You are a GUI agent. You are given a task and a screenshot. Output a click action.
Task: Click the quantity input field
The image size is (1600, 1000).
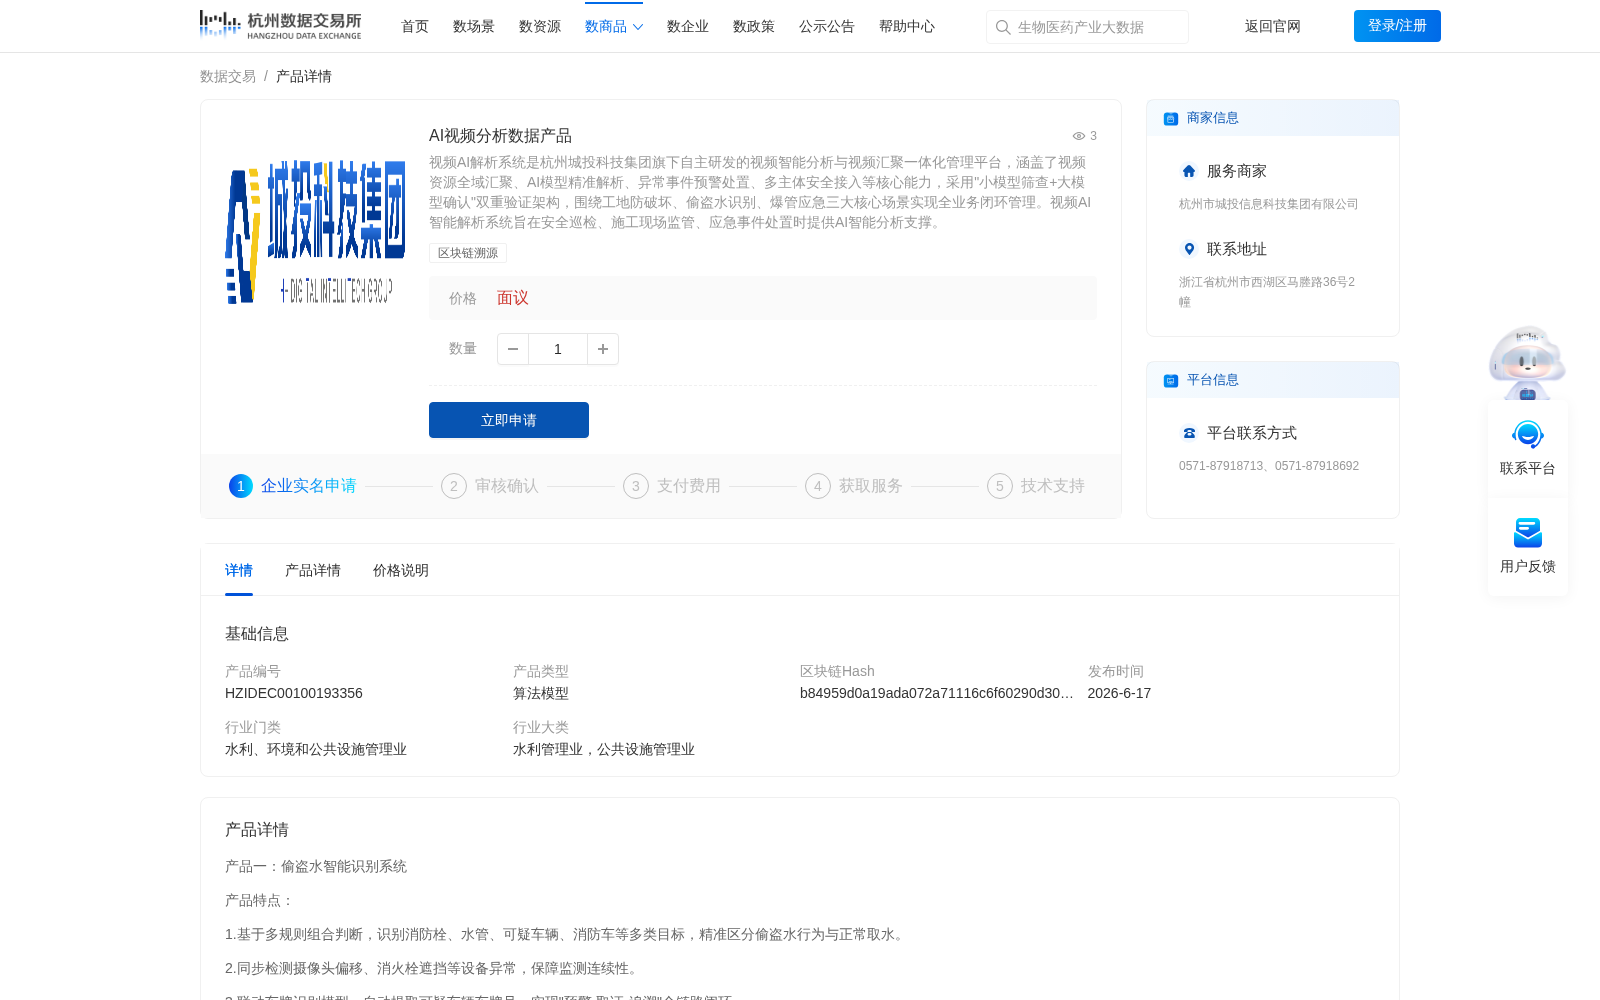tap(558, 349)
